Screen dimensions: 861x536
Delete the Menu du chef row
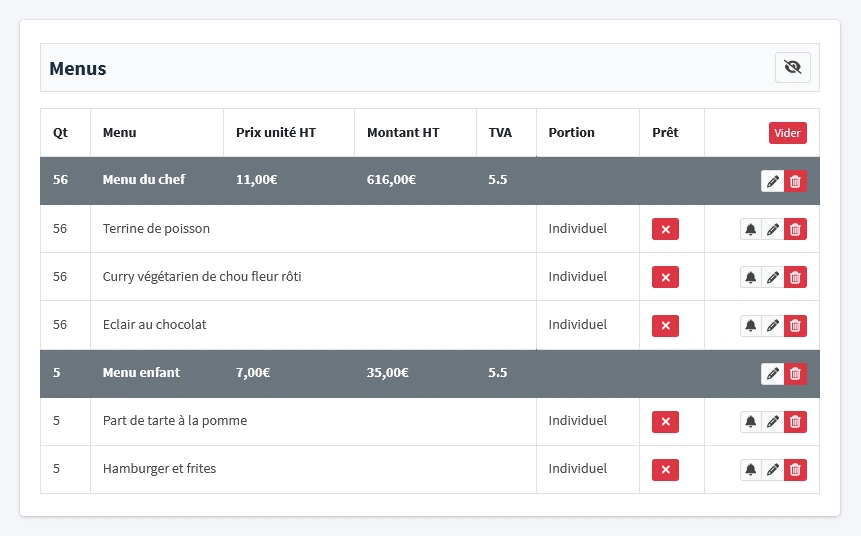coord(795,181)
